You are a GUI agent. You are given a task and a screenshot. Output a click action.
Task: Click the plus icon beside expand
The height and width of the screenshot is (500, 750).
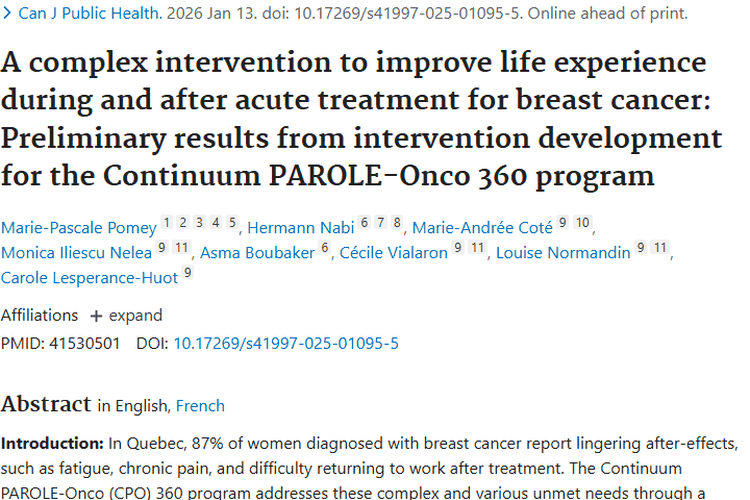(x=96, y=316)
